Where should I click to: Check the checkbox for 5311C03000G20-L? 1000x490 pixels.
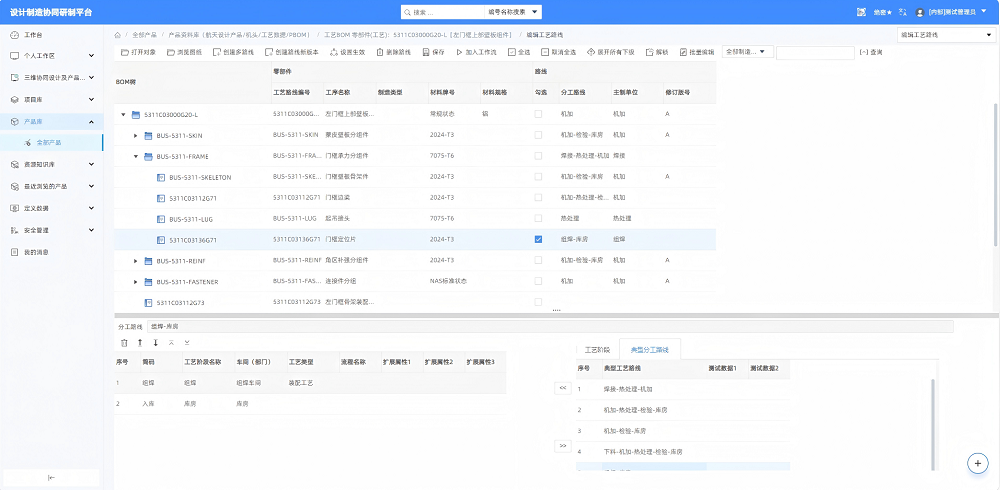point(538,114)
